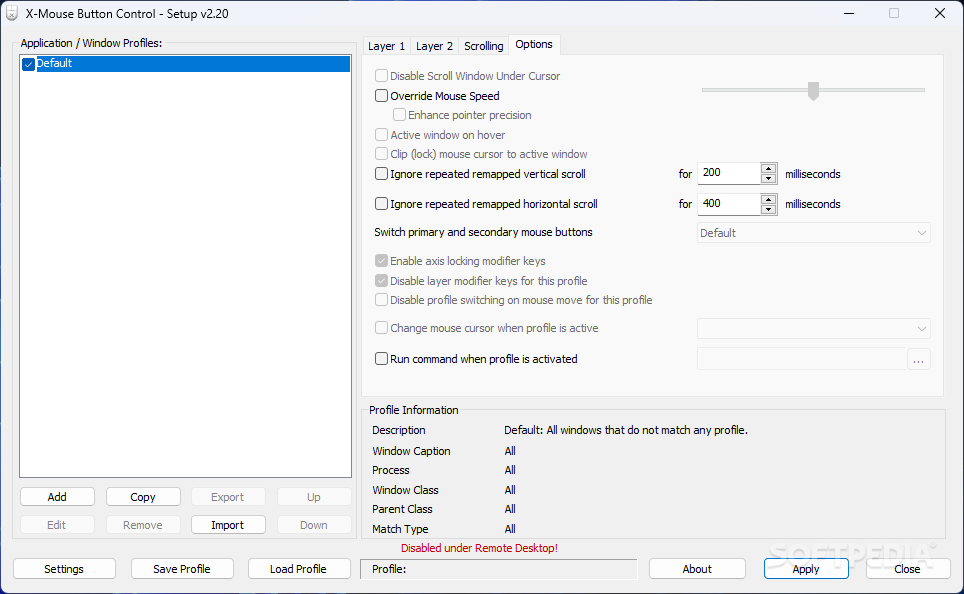Minimize the X-Mouse Button Control window
The height and width of the screenshot is (594, 964).
tap(849, 14)
